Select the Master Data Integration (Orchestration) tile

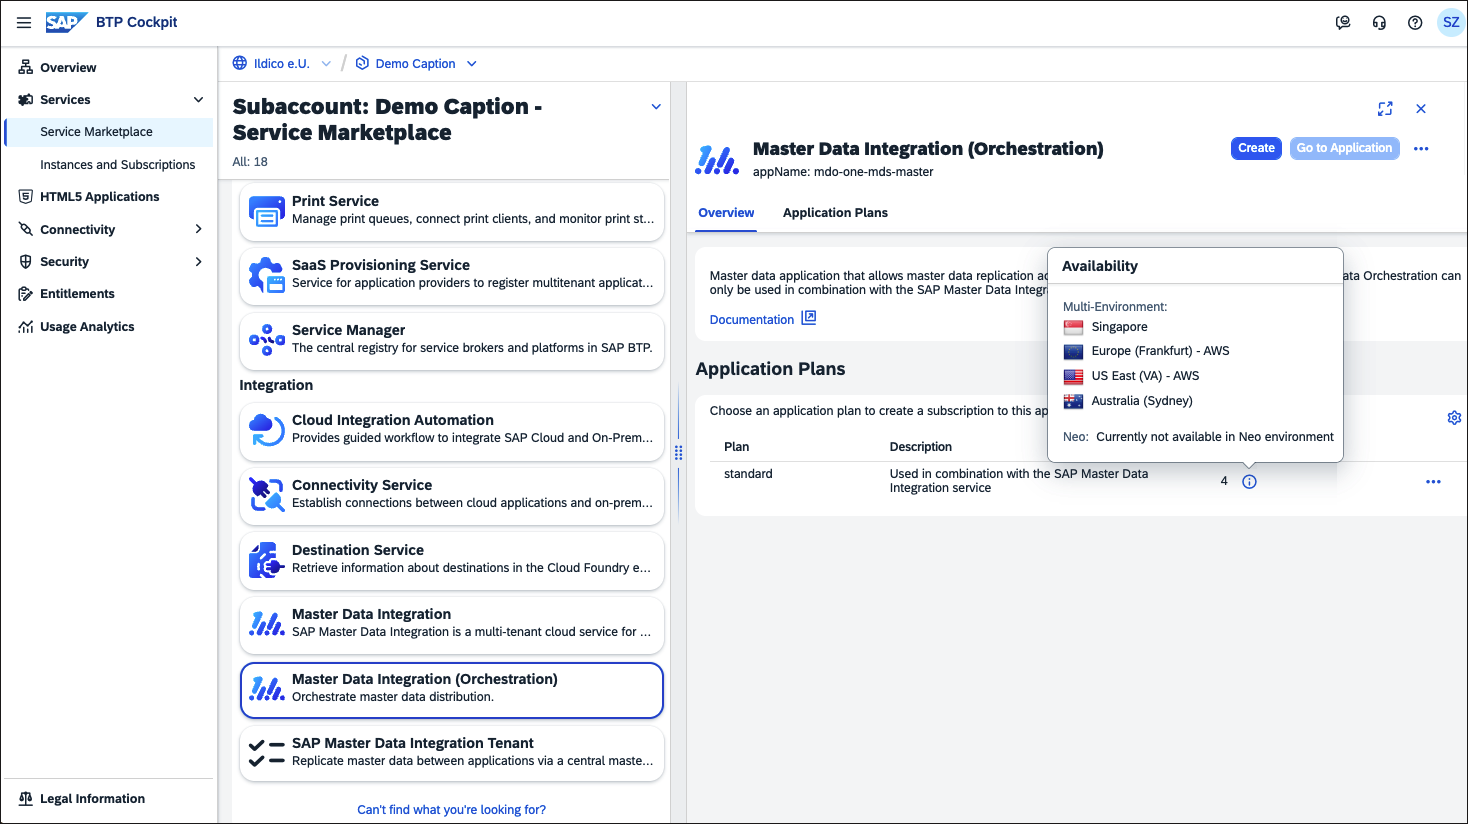point(452,690)
